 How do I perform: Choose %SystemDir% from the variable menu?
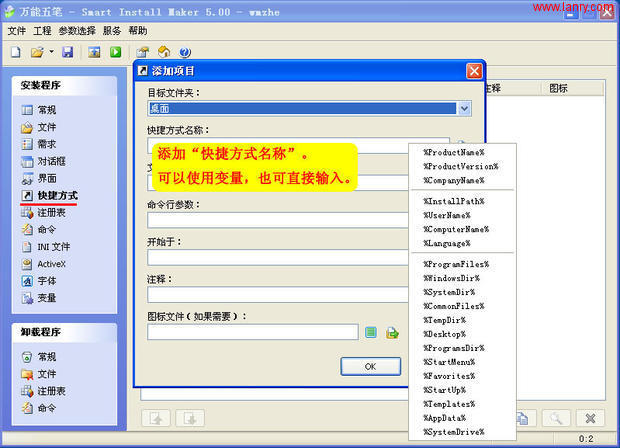pyautogui.click(x=449, y=292)
